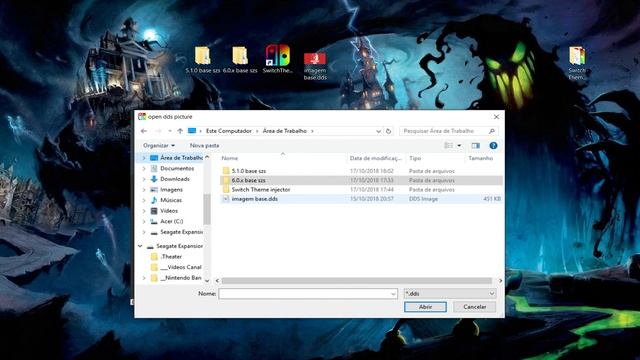Open the *.dds file type filter dropdown

pyautogui.click(x=450, y=293)
